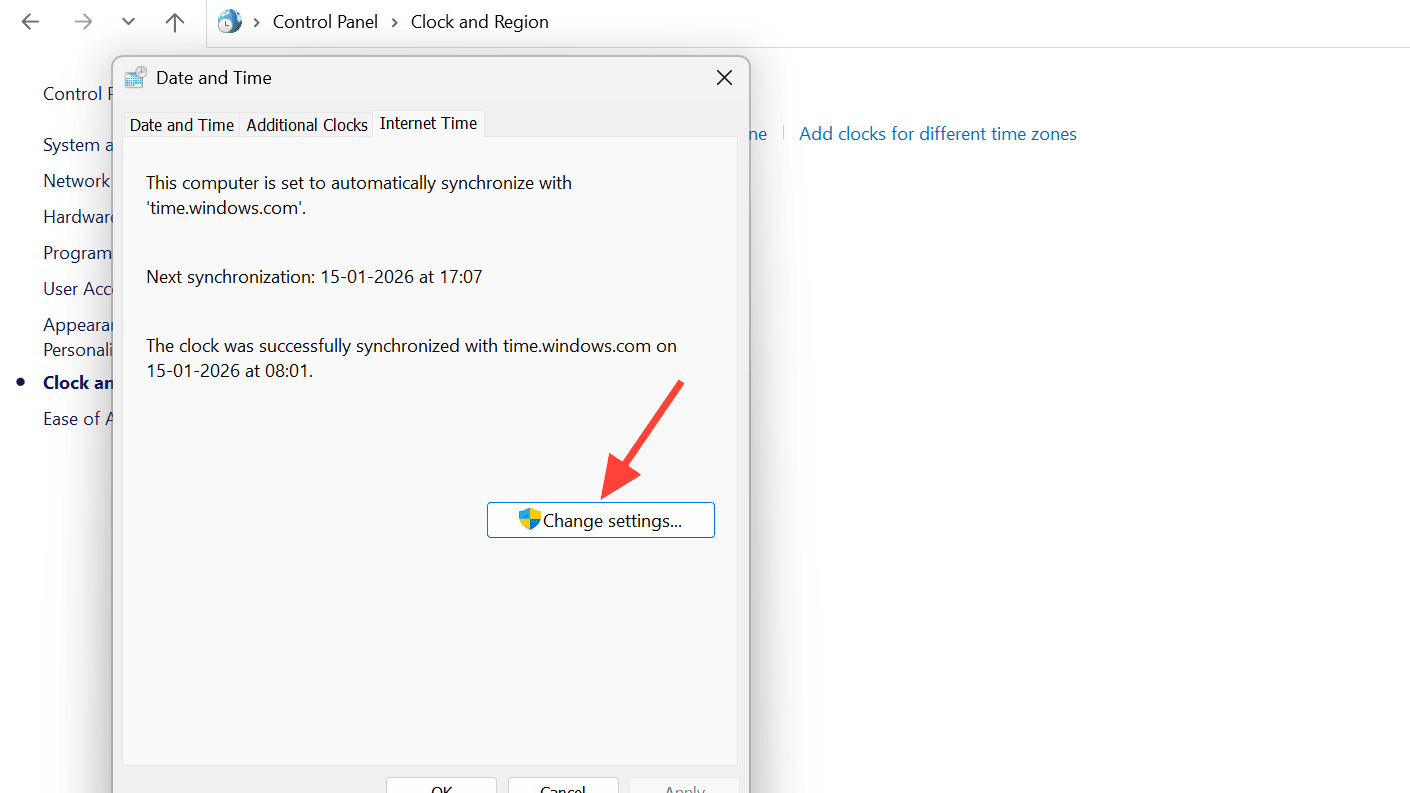
Task: Click the back navigation arrow
Action: click(x=30, y=21)
